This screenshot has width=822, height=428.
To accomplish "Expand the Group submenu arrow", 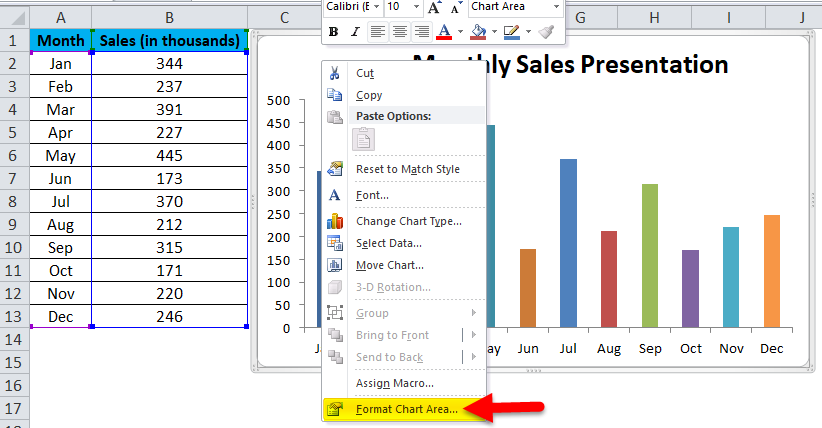I will pyautogui.click(x=473, y=313).
